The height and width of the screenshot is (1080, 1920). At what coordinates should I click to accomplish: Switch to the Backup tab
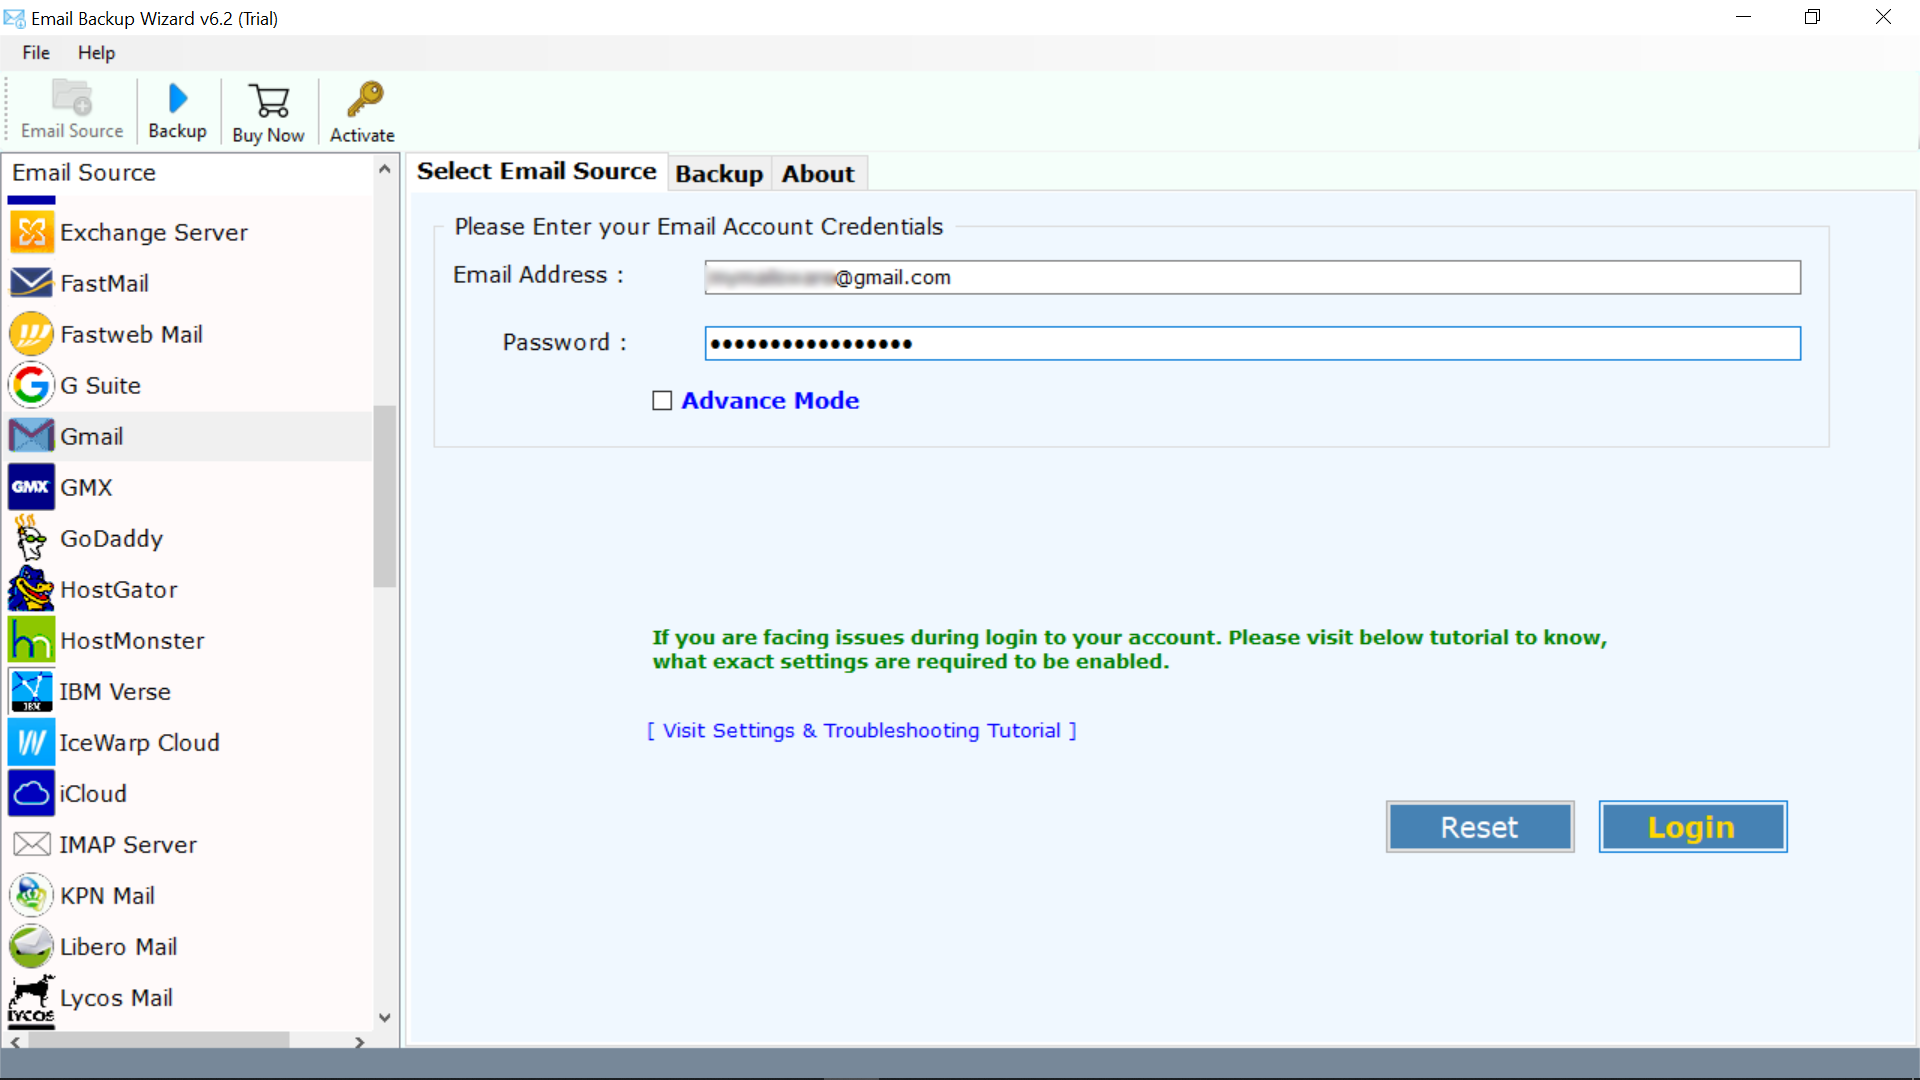pos(719,173)
